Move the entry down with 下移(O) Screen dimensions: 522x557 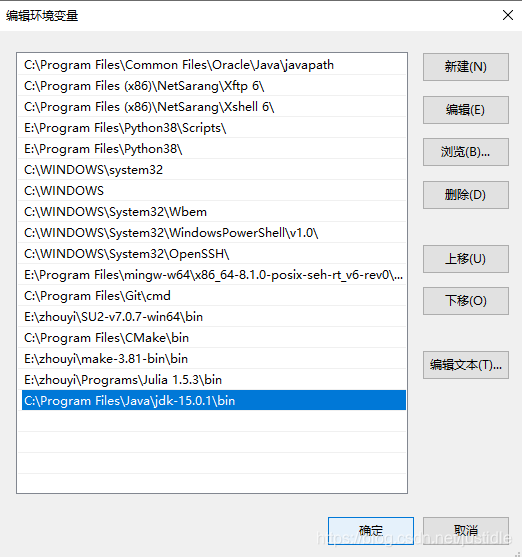[x=466, y=301]
